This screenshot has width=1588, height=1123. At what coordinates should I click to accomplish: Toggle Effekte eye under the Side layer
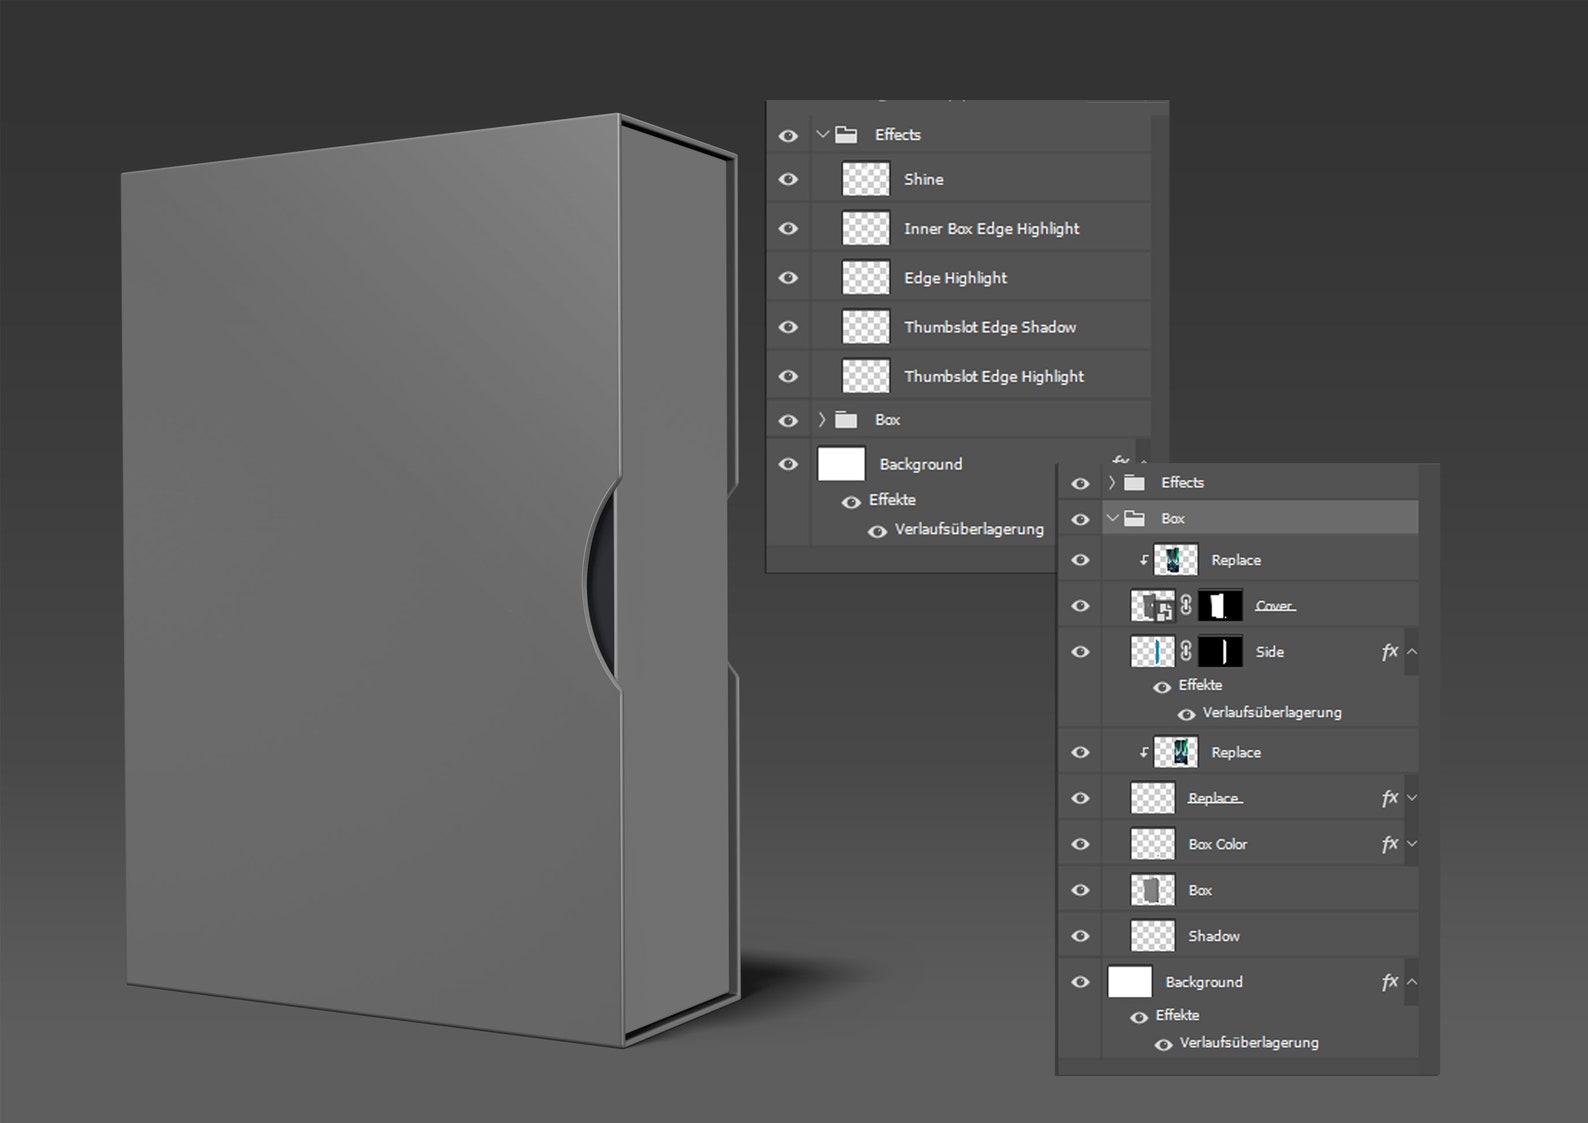pyautogui.click(x=1162, y=687)
